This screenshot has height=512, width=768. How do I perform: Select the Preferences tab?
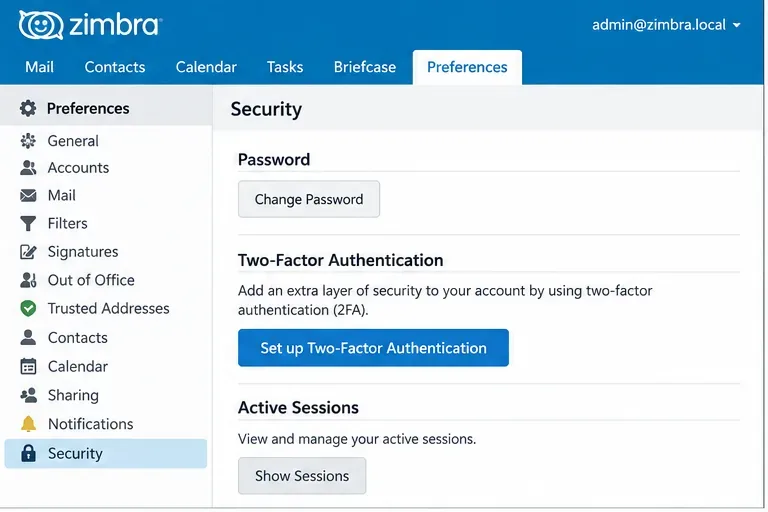[x=467, y=67]
